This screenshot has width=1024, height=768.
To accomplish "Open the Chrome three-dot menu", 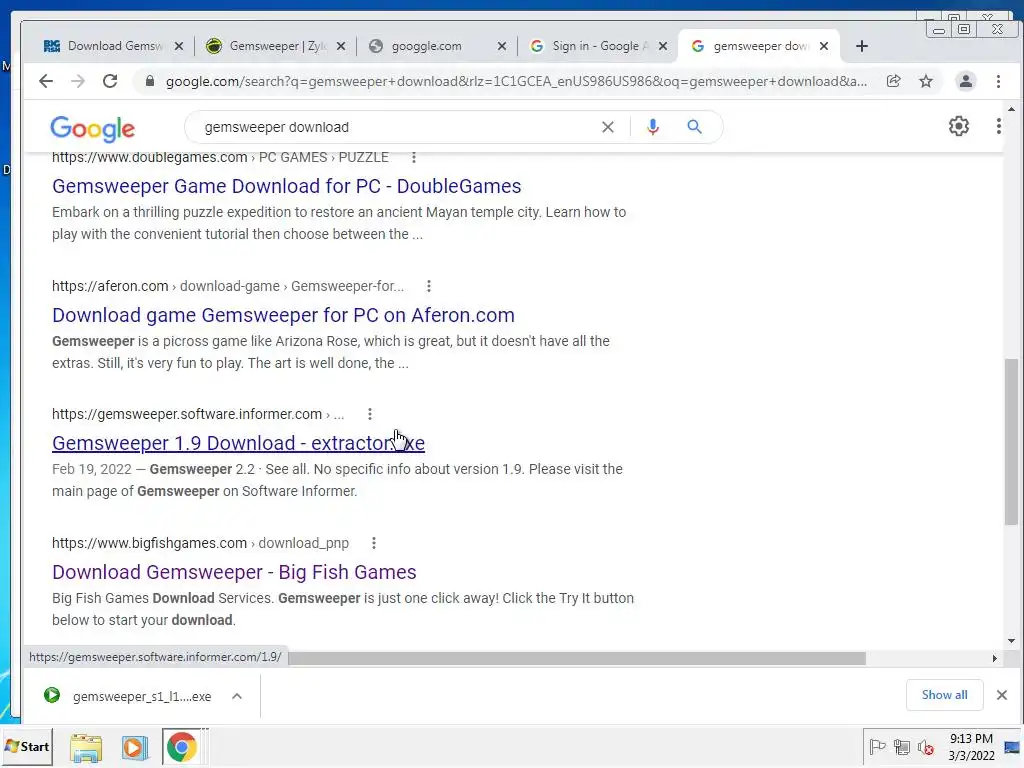I will (x=998, y=82).
